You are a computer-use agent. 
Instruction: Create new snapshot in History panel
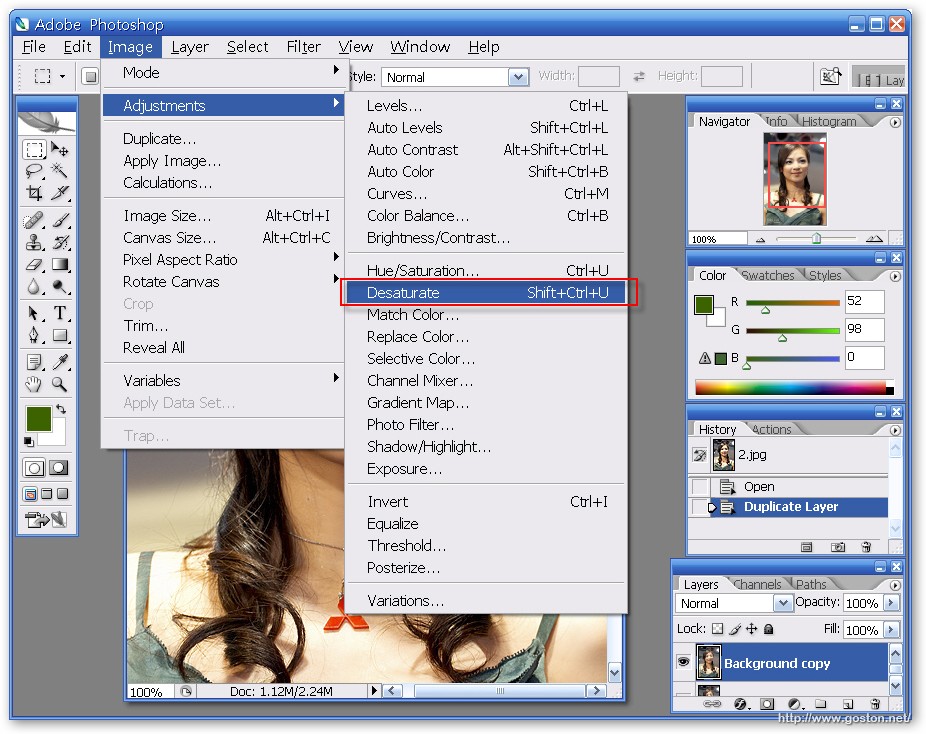coord(837,547)
